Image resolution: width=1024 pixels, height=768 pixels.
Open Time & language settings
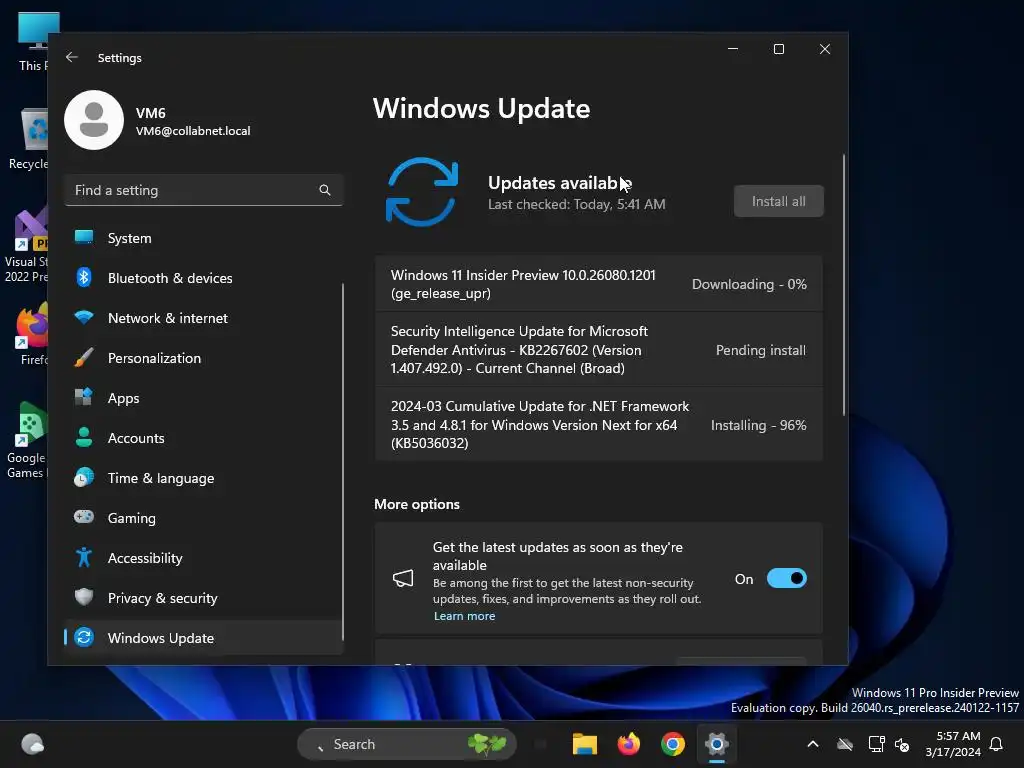click(x=204, y=478)
